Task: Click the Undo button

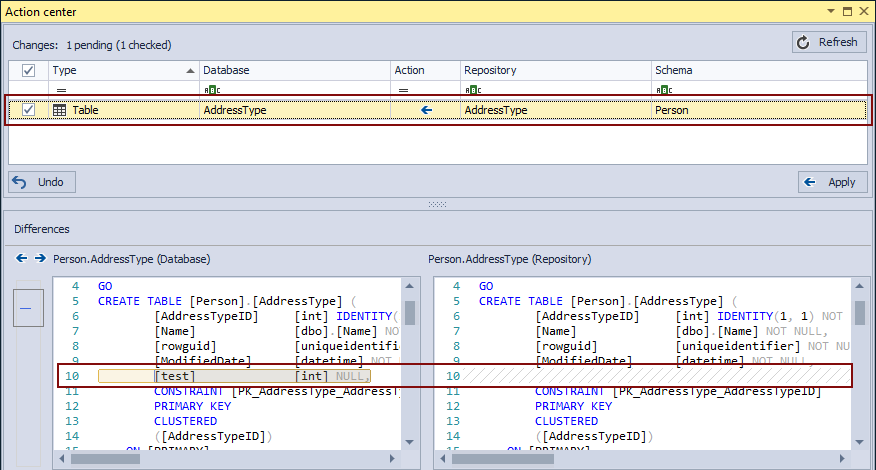Action: click(42, 182)
